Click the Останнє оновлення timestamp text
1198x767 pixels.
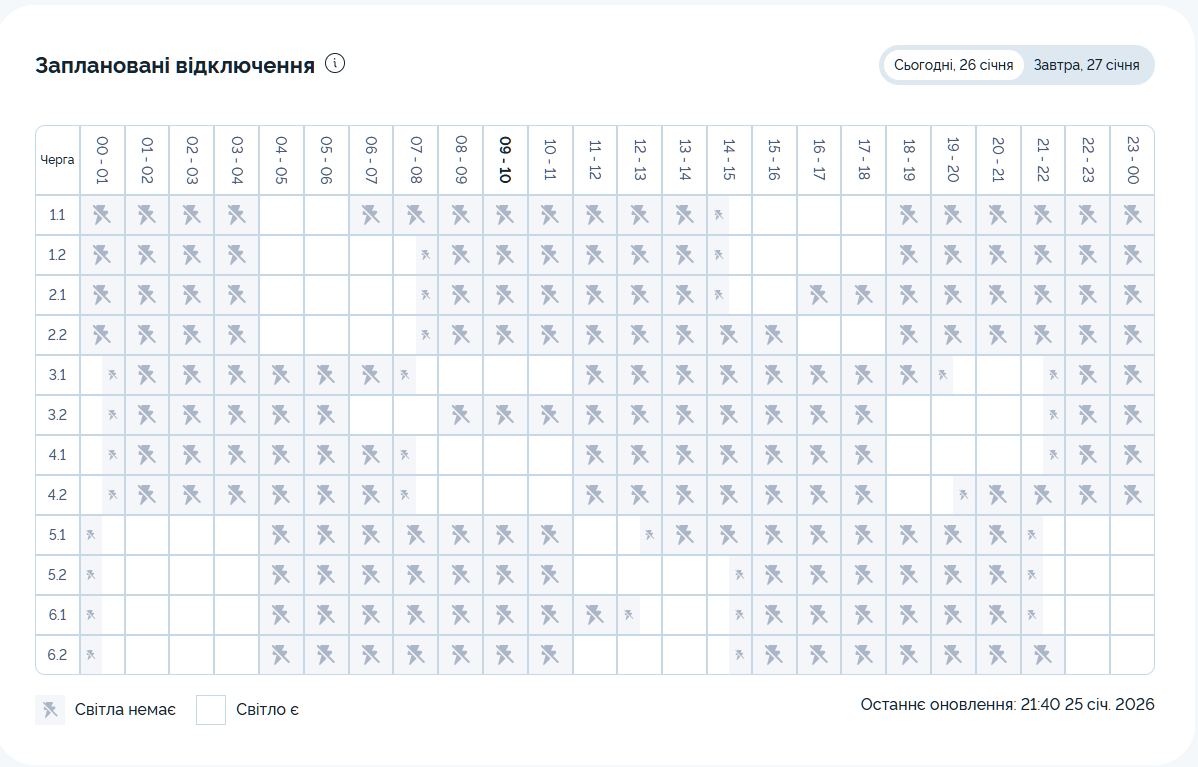tap(1007, 705)
